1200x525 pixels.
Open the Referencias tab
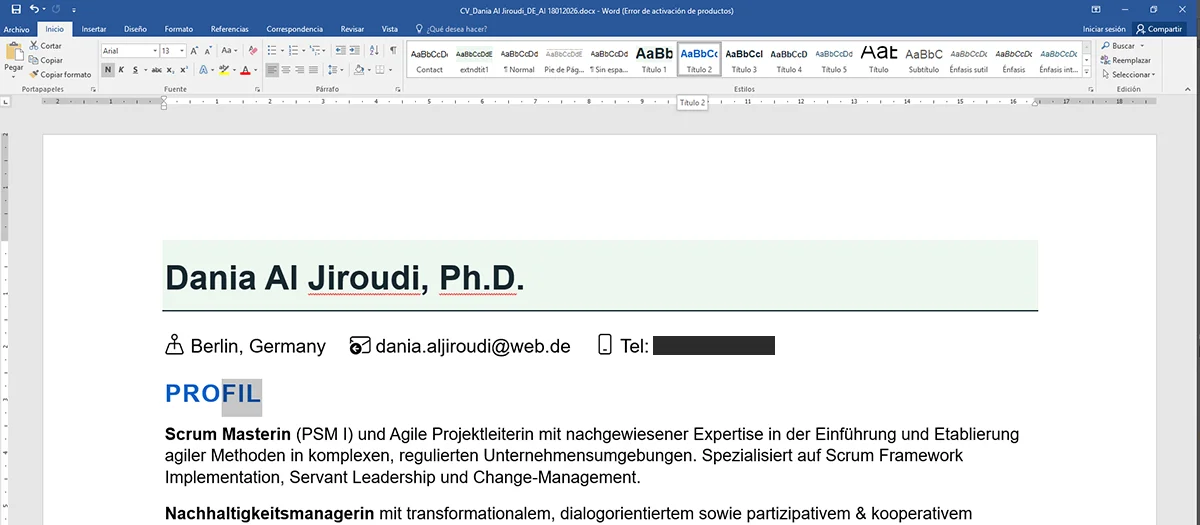pos(229,29)
